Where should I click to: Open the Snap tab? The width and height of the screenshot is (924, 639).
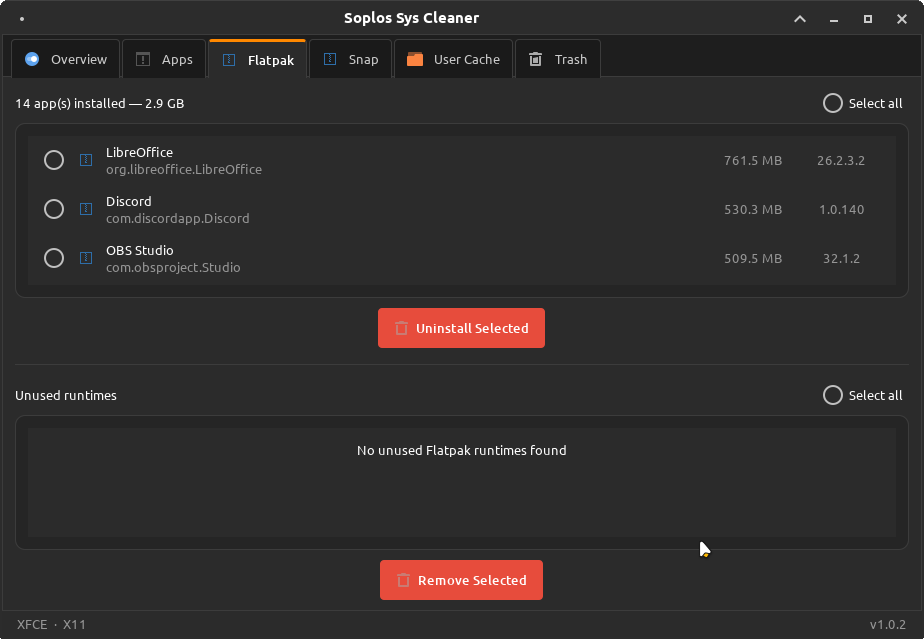pyautogui.click(x=350, y=59)
